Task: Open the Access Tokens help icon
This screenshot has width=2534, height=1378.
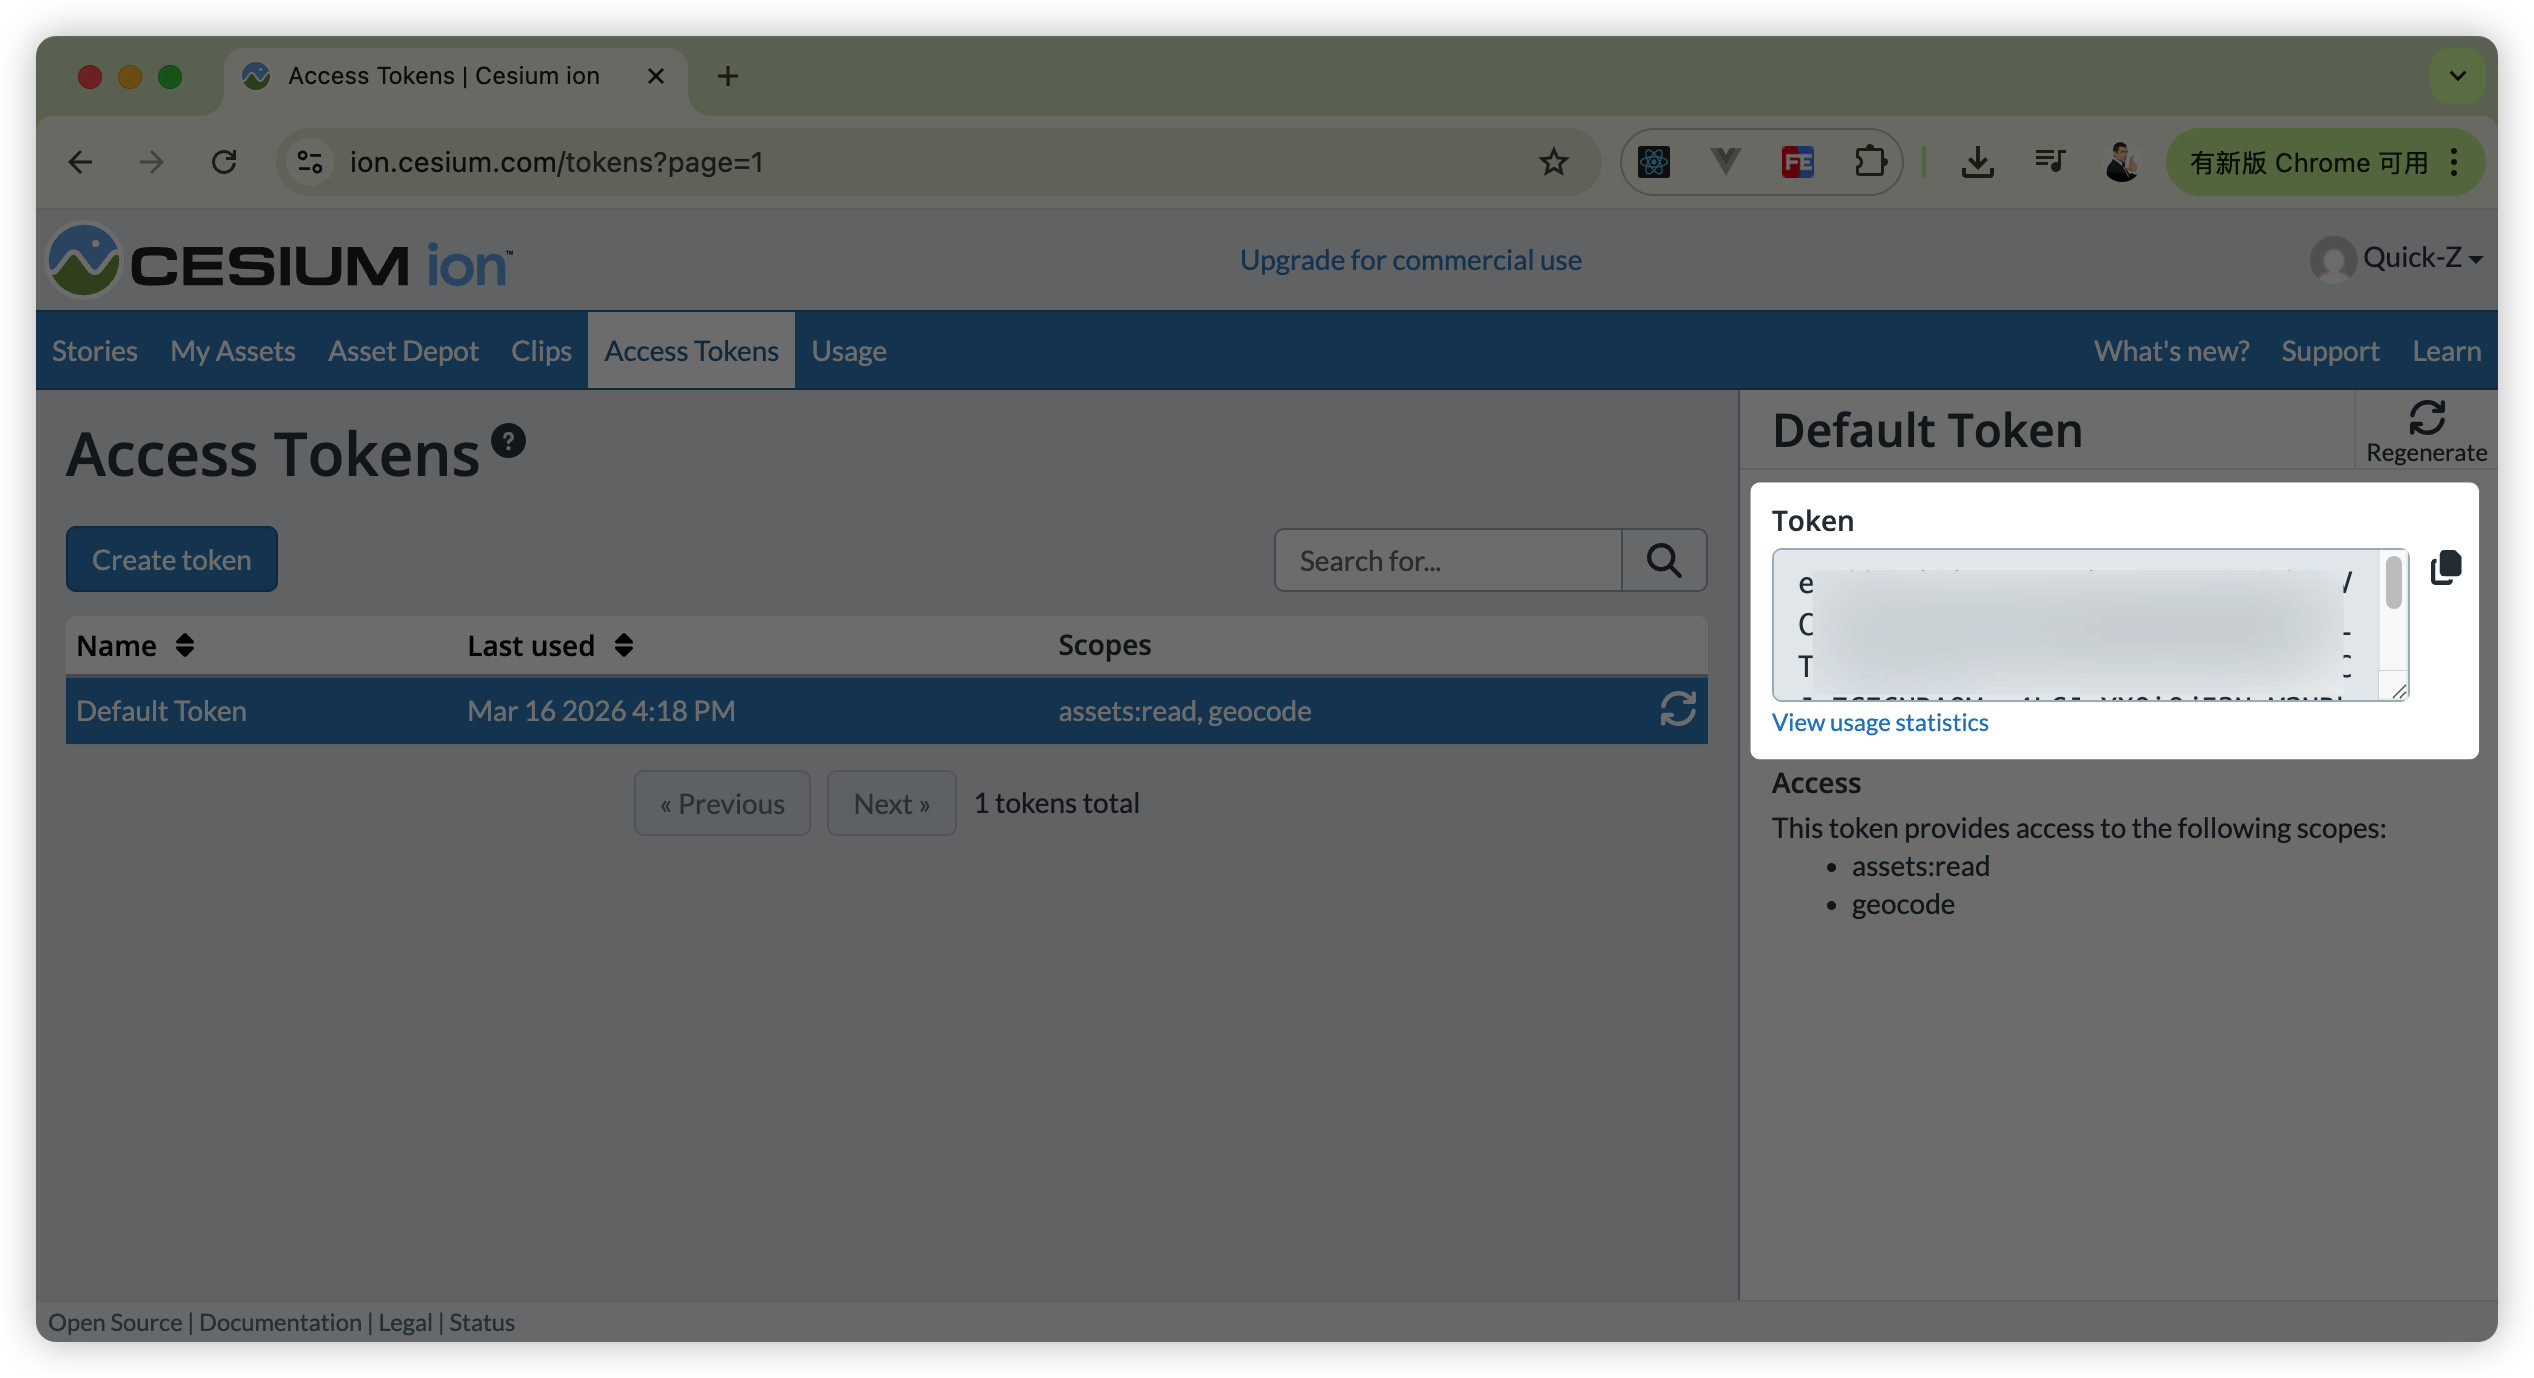Action: click(508, 441)
